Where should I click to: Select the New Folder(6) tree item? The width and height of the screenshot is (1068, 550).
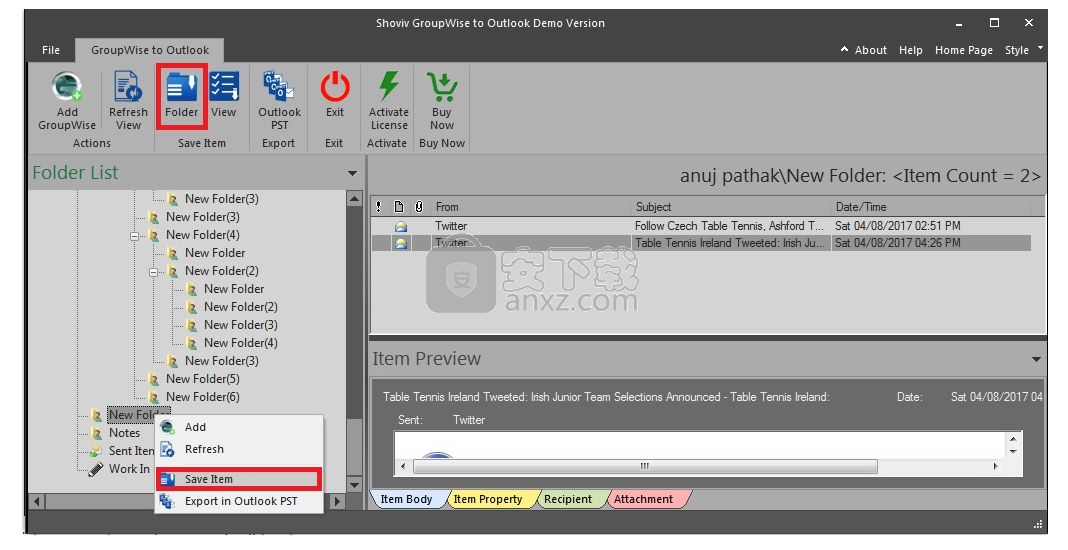(203, 397)
